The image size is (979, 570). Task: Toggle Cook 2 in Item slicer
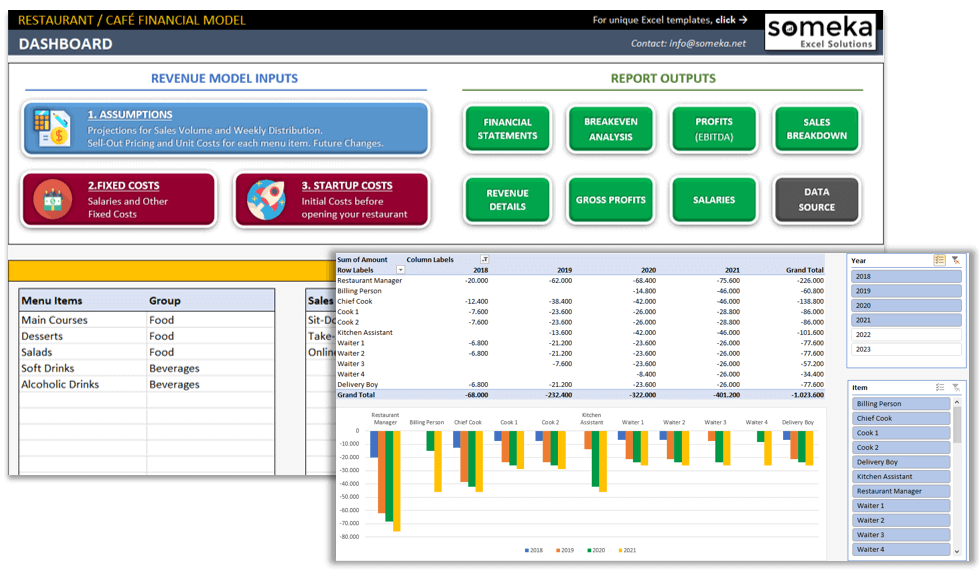pos(901,448)
